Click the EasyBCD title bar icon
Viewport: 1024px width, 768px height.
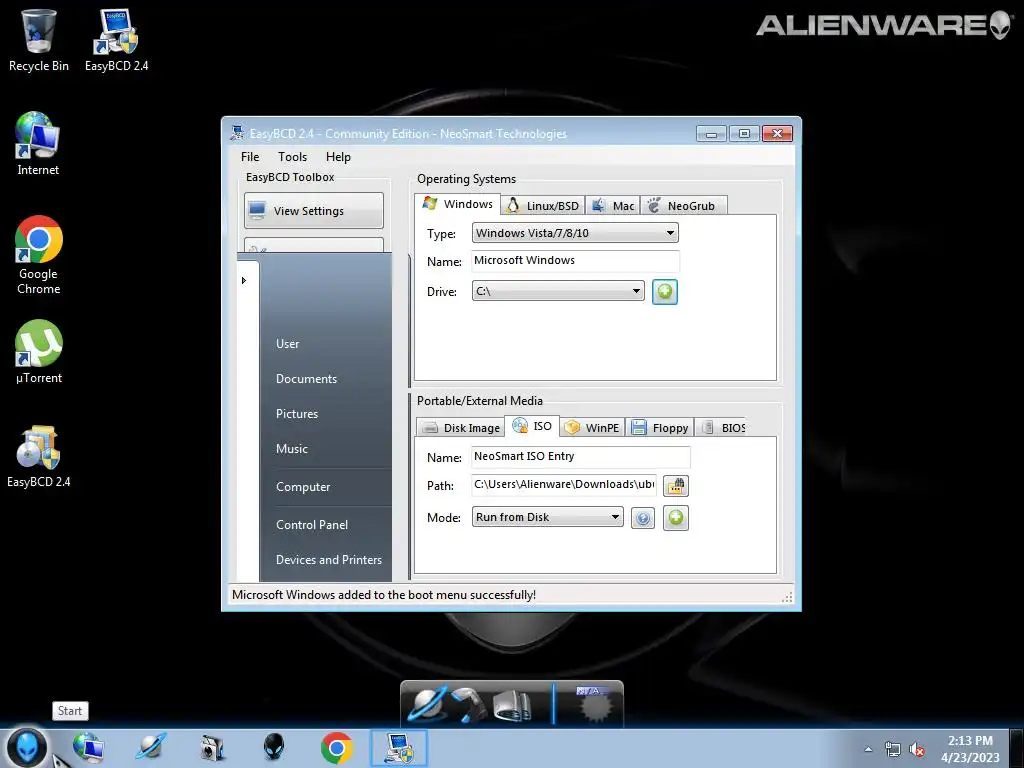point(237,133)
